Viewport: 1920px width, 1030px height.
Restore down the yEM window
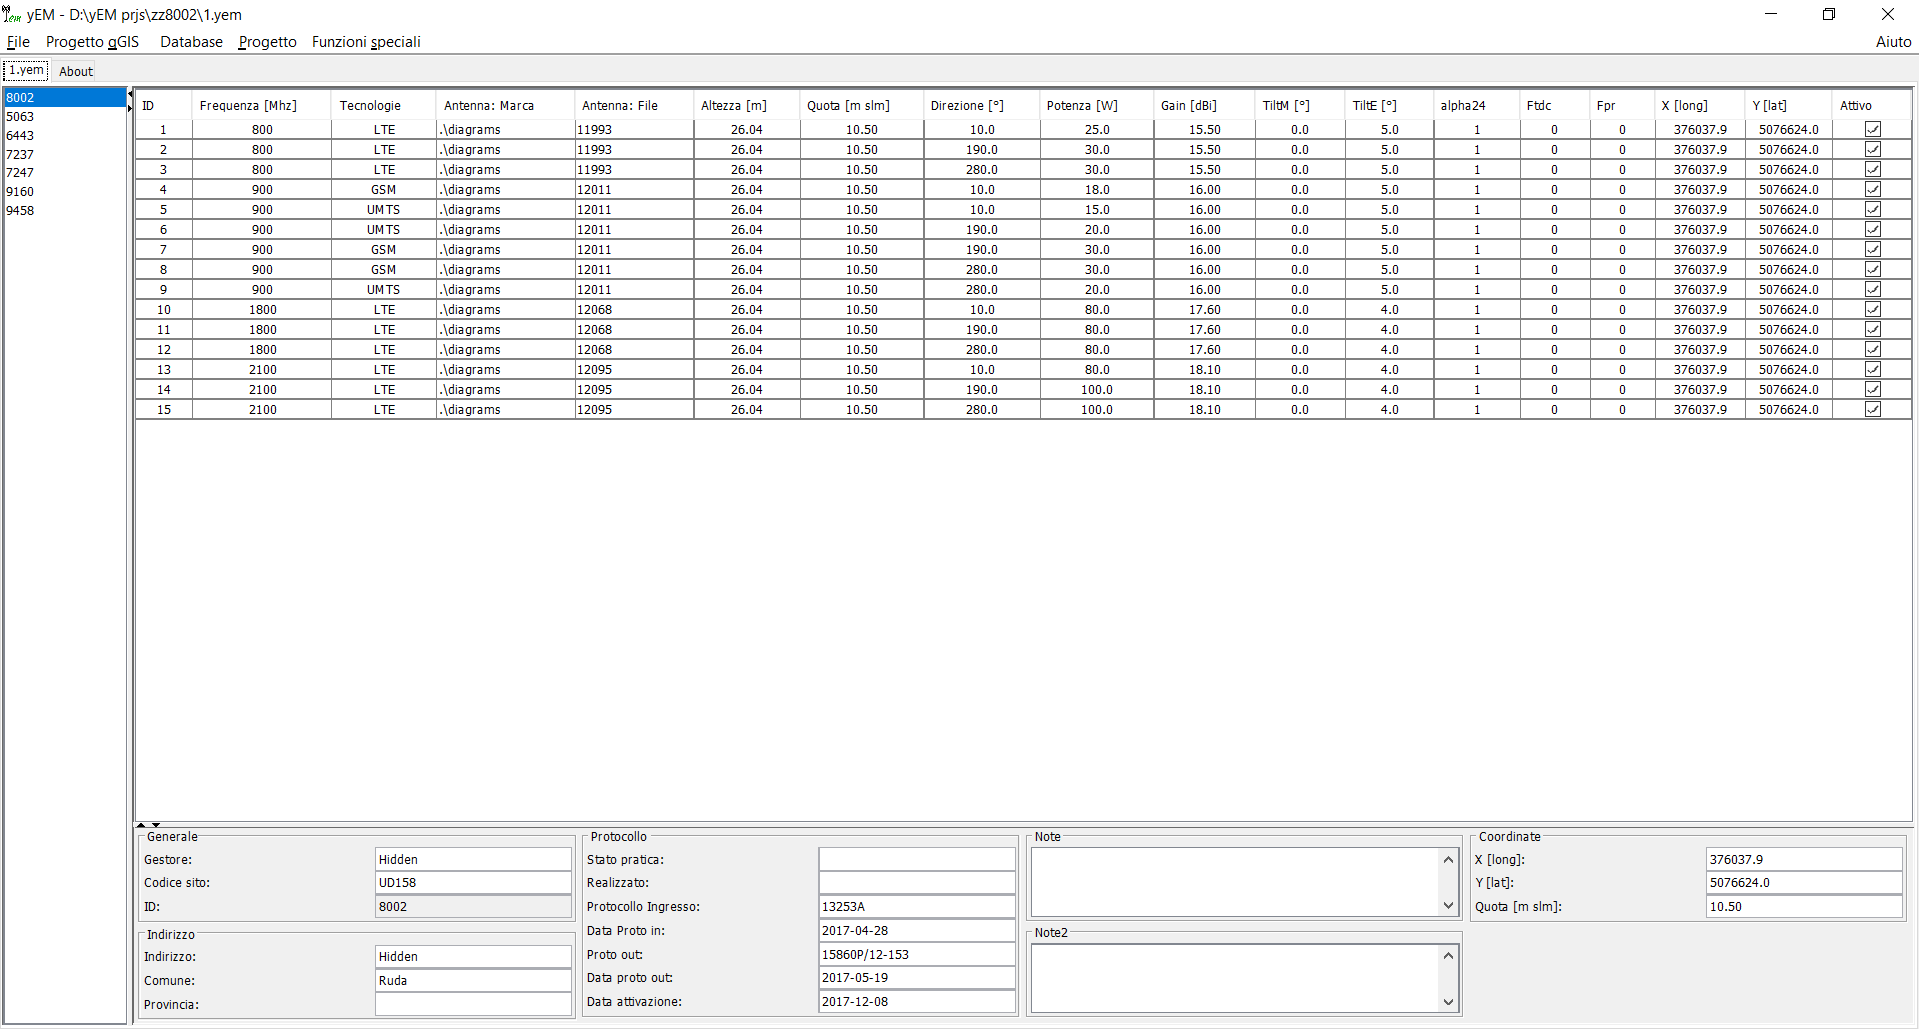click(x=1829, y=14)
